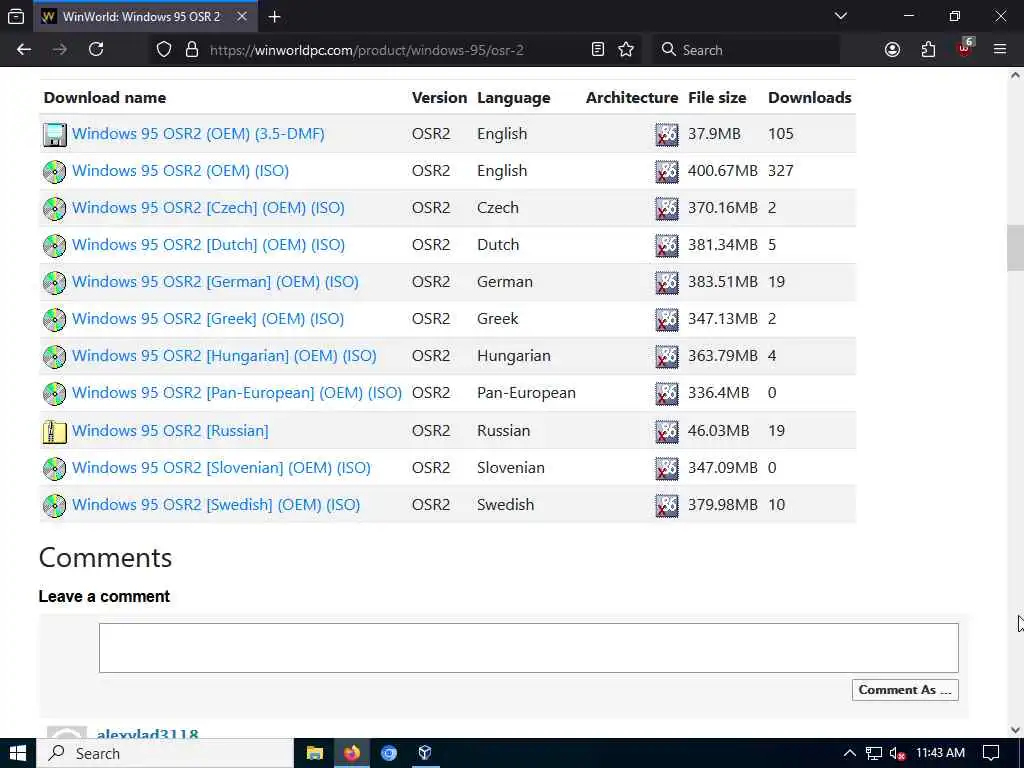Click the scrollbar down arrow
1024x768 pixels.
1015,729
